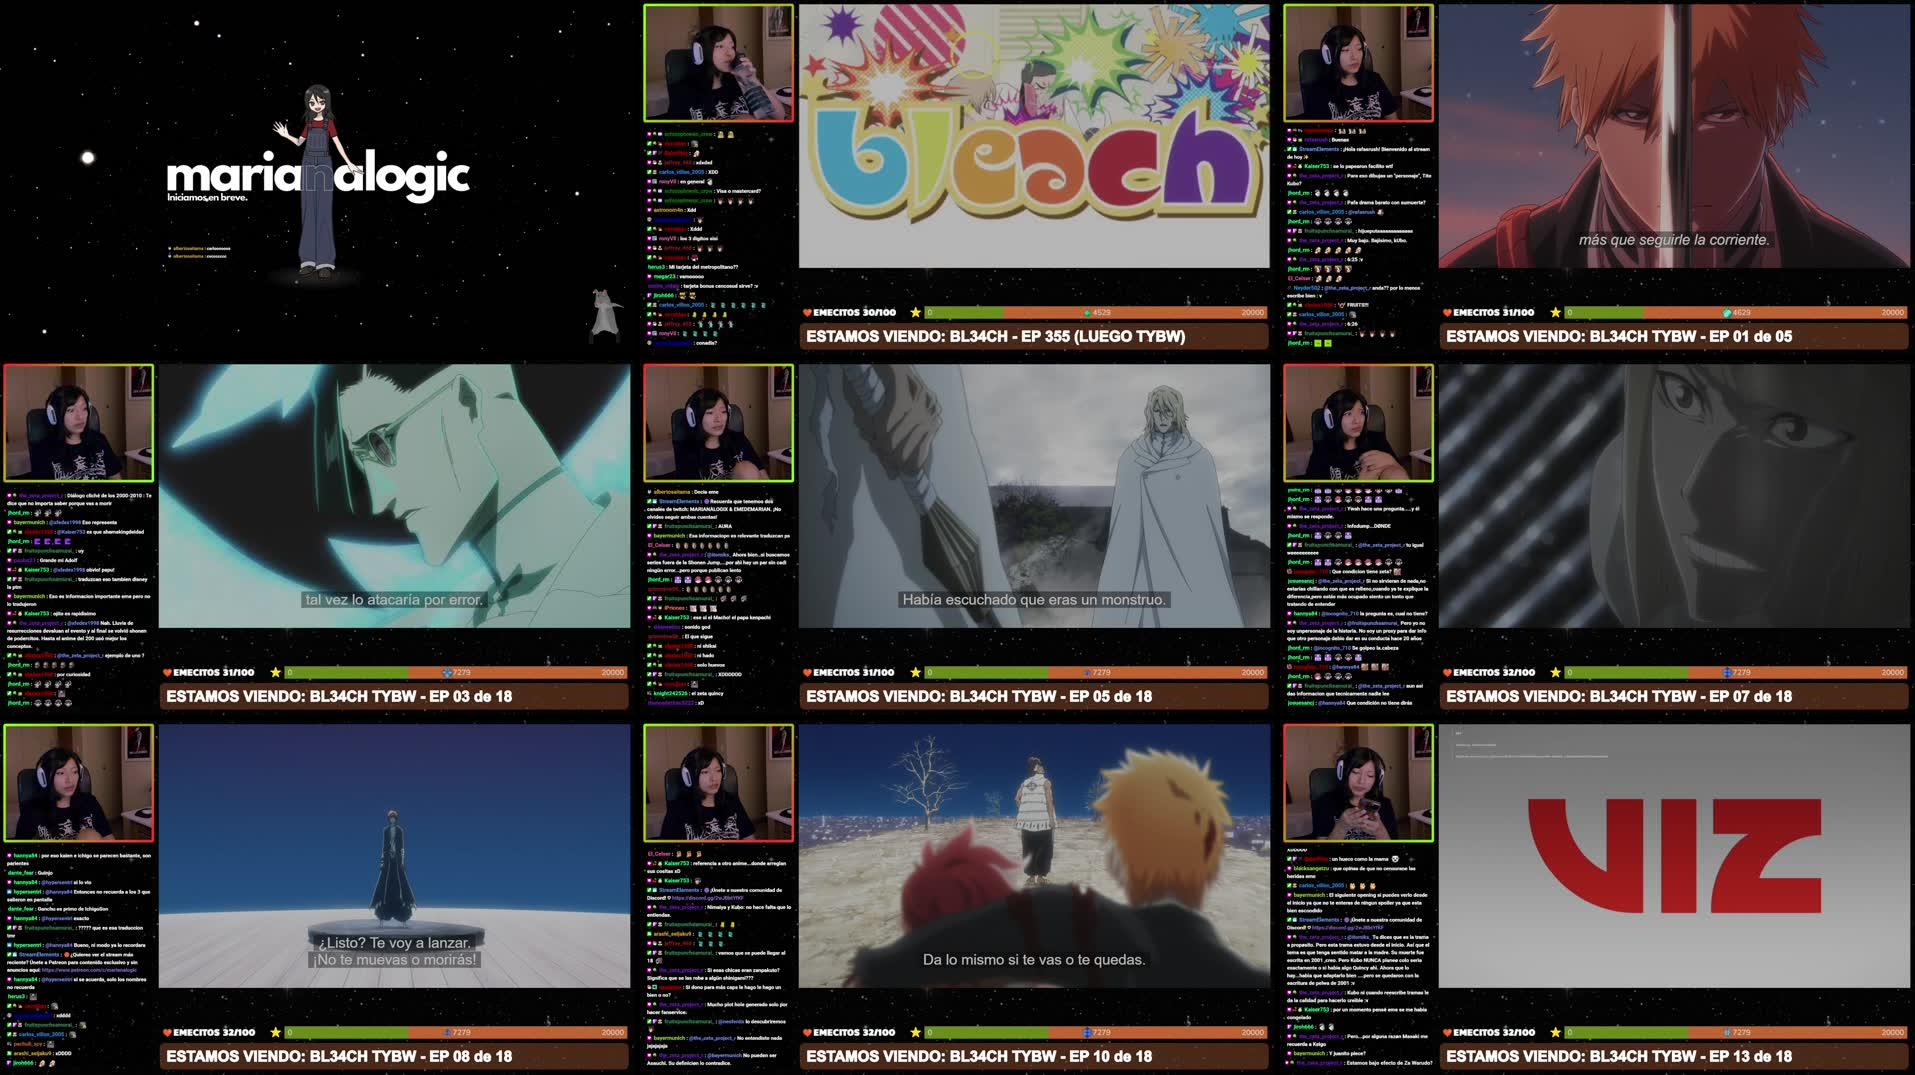Click the progress bar above the EP 08 de 18 banner

[x=456, y=1033]
